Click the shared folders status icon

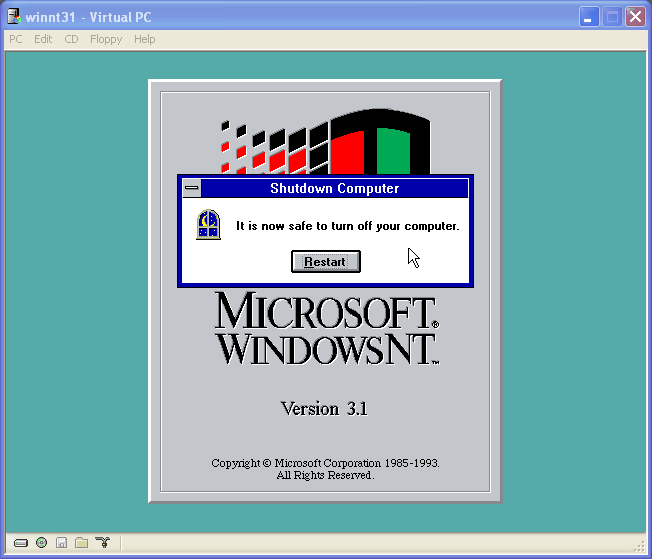click(82, 542)
